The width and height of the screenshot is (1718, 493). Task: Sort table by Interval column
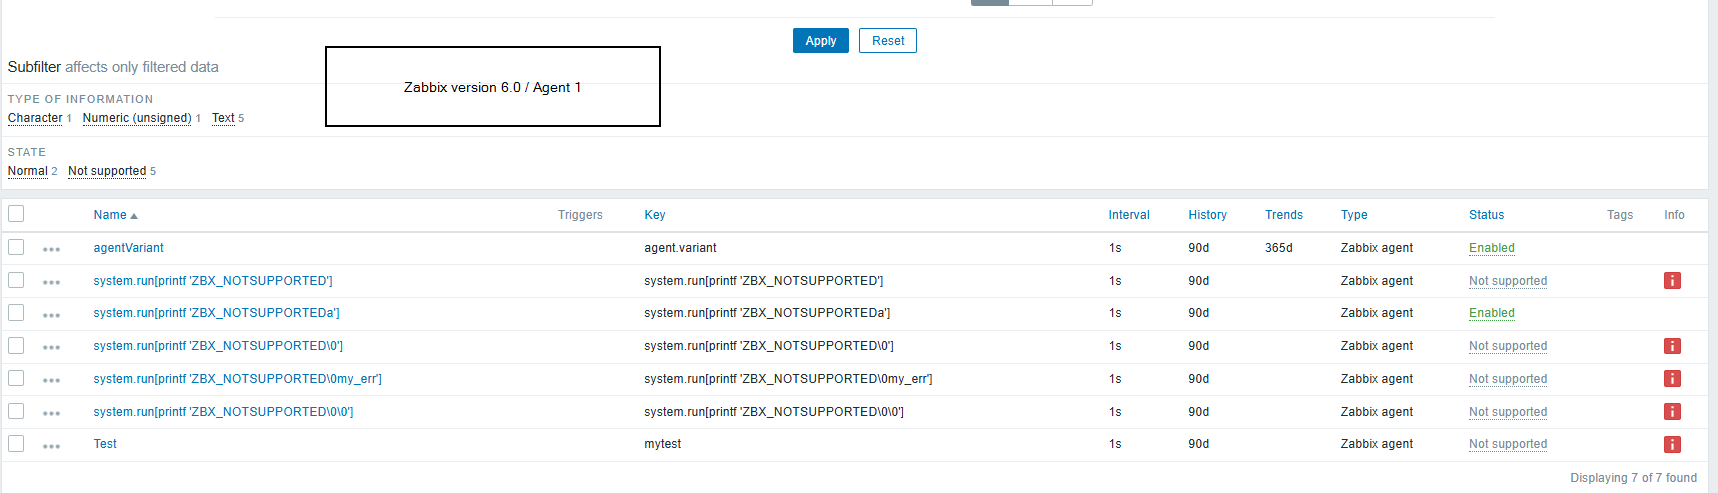[x=1129, y=215]
